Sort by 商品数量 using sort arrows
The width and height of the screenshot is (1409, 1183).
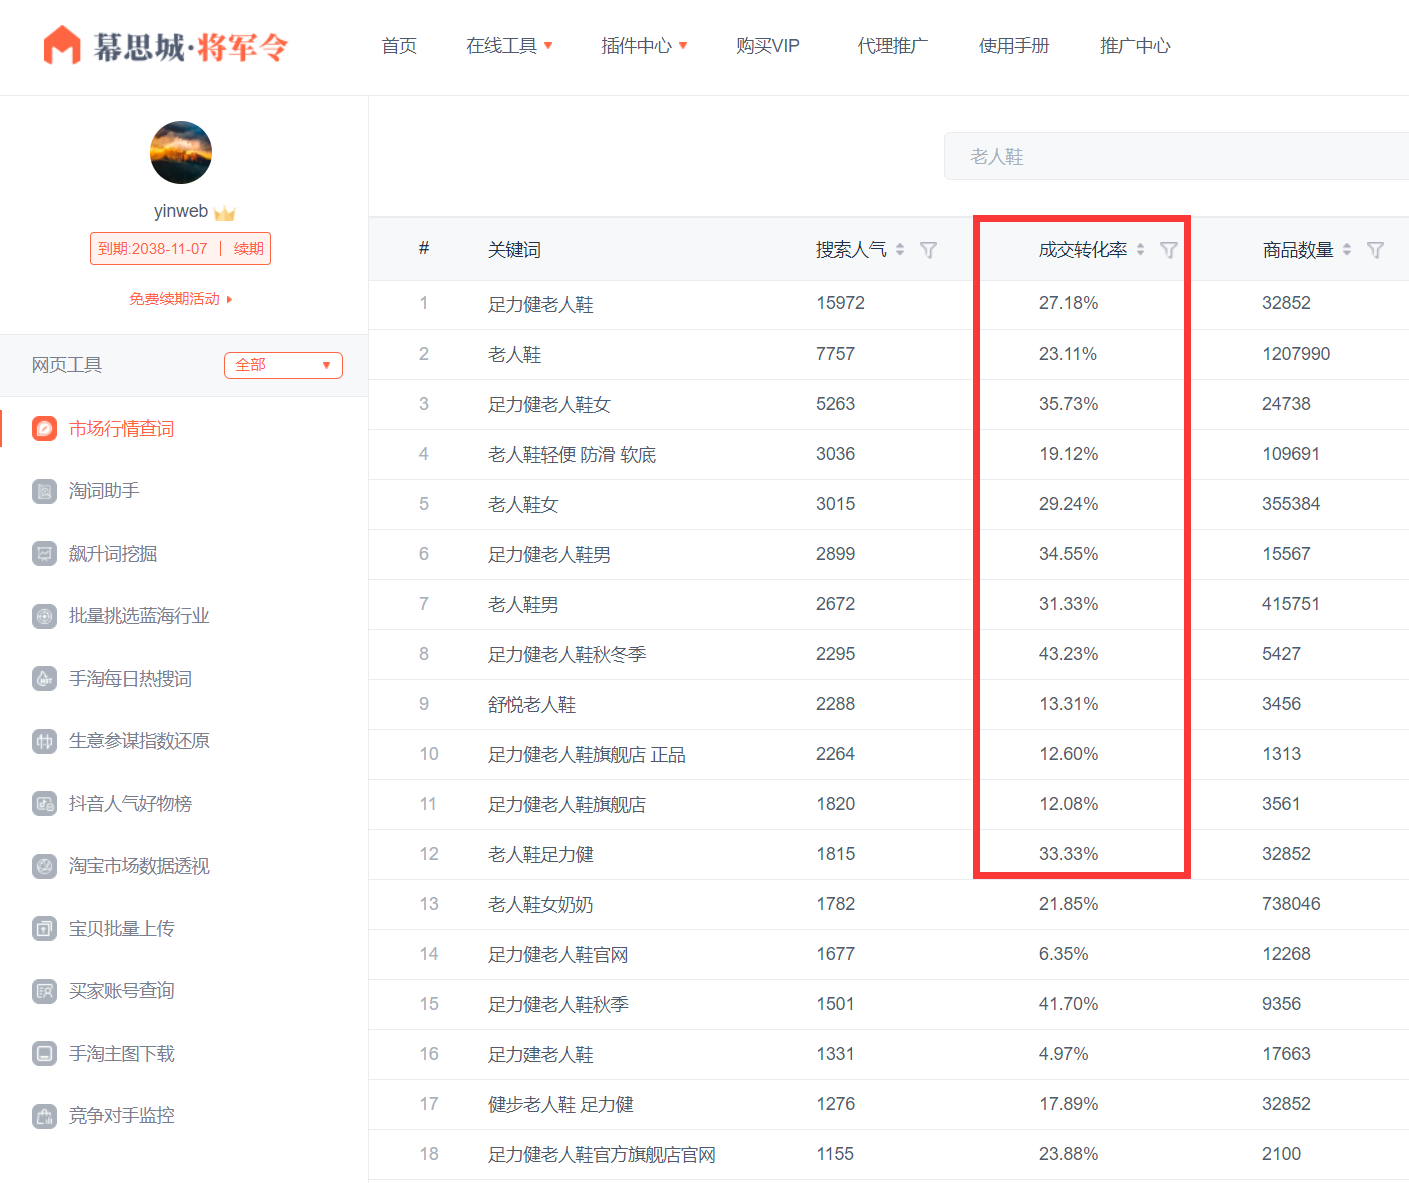(1347, 250)
